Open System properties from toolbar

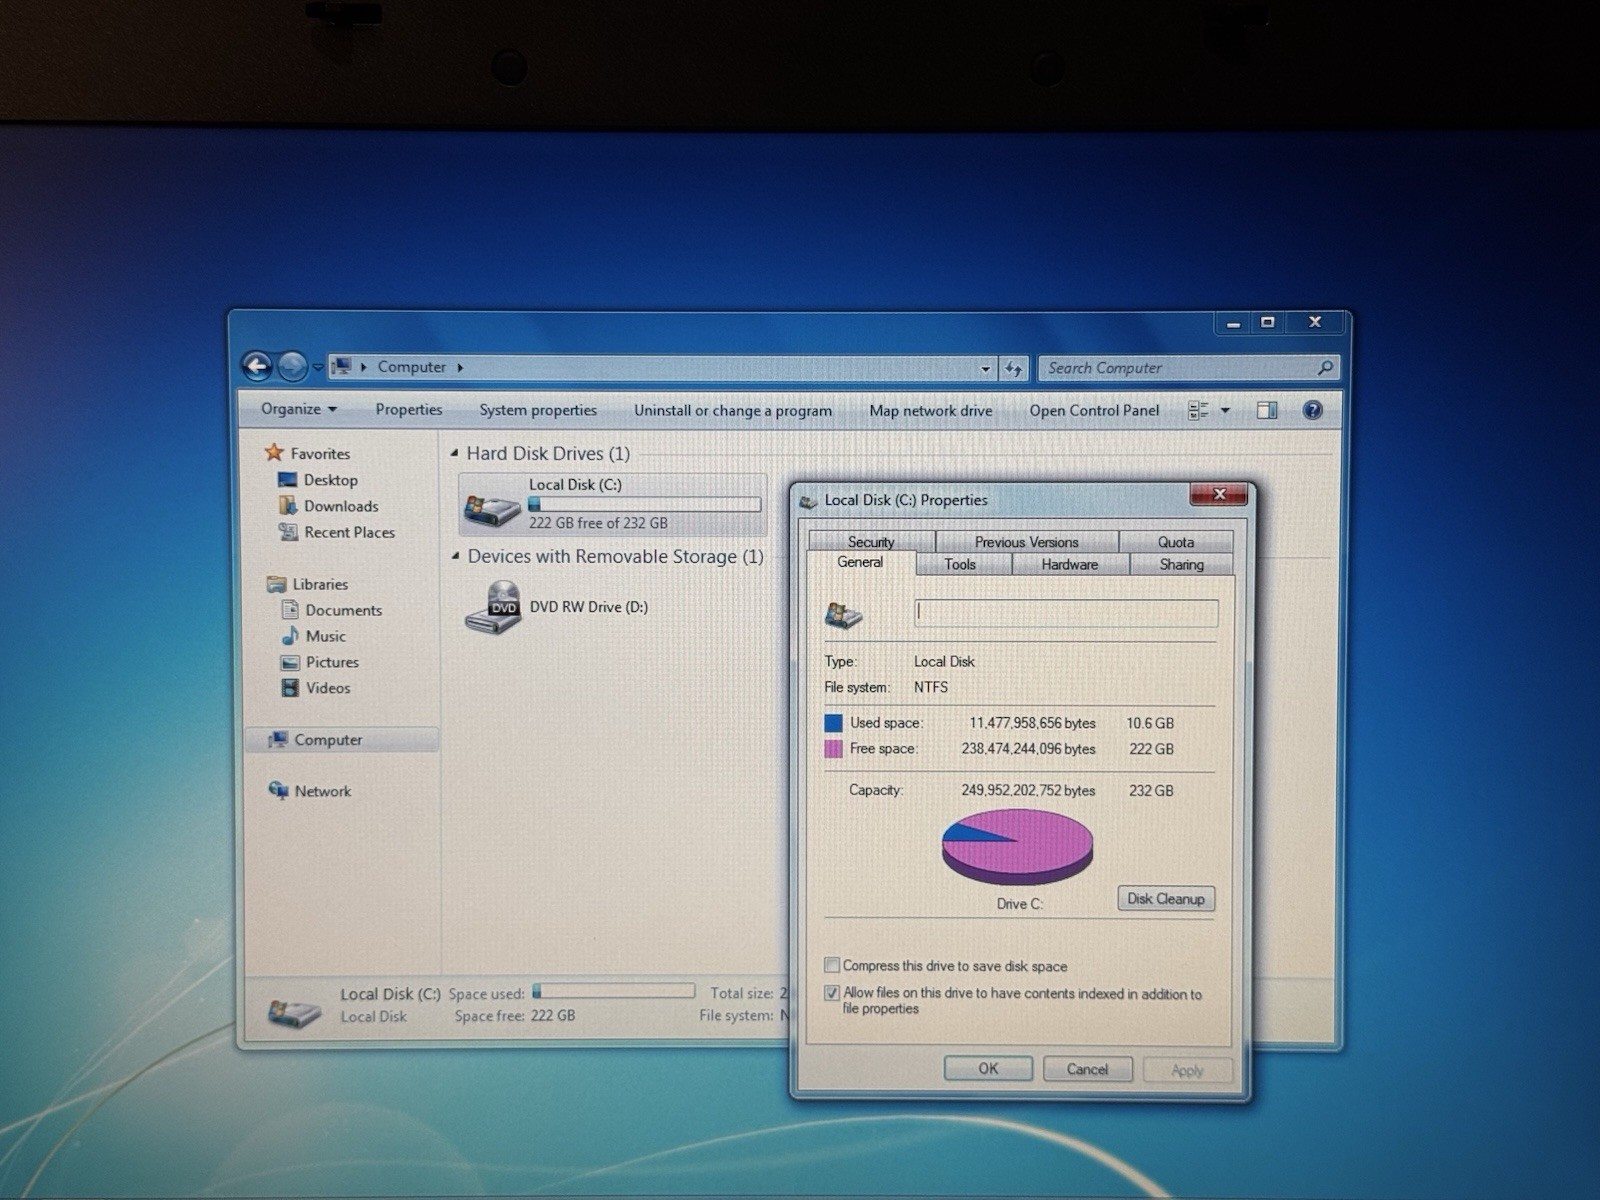click(537, 410)
